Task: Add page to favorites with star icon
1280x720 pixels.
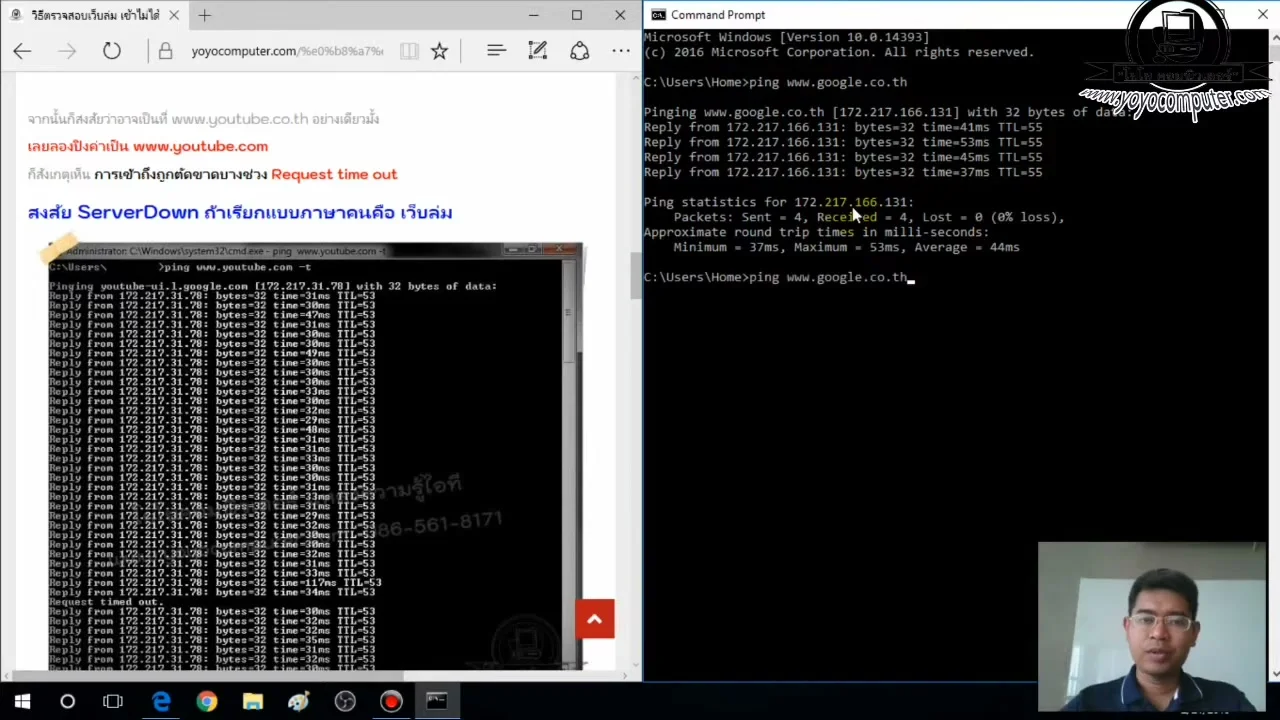Action: point(439,51)
